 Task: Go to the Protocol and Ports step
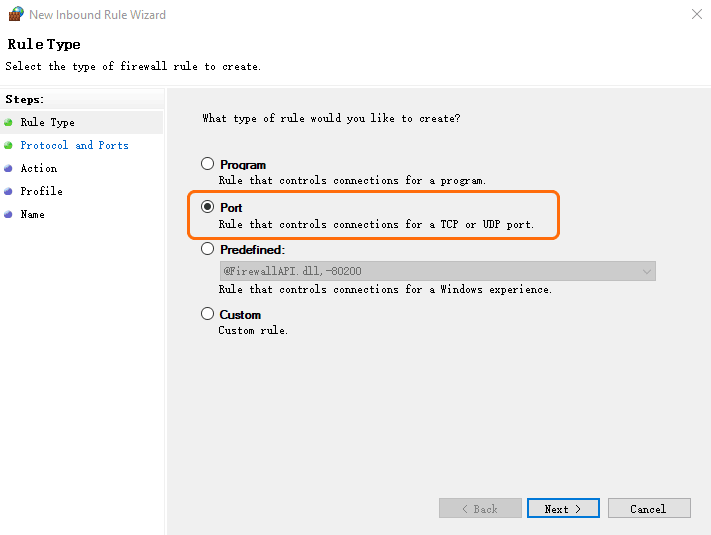(x=74, y=146)
